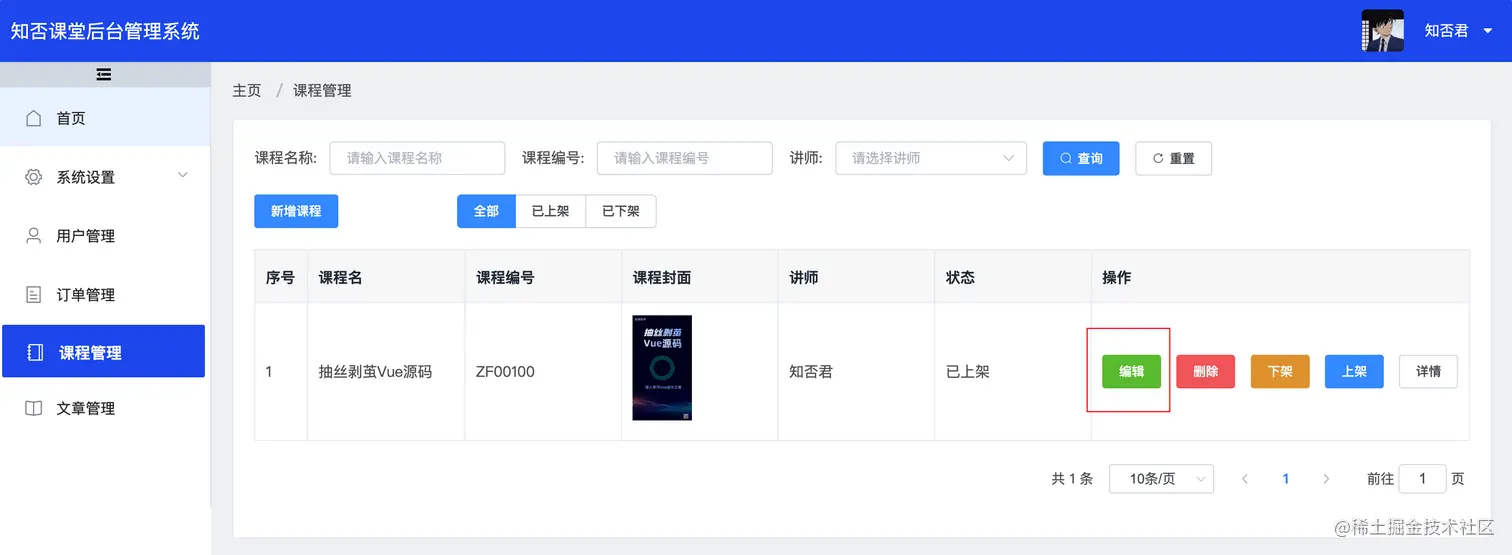Click the red 删除 button

point(1205,371)
